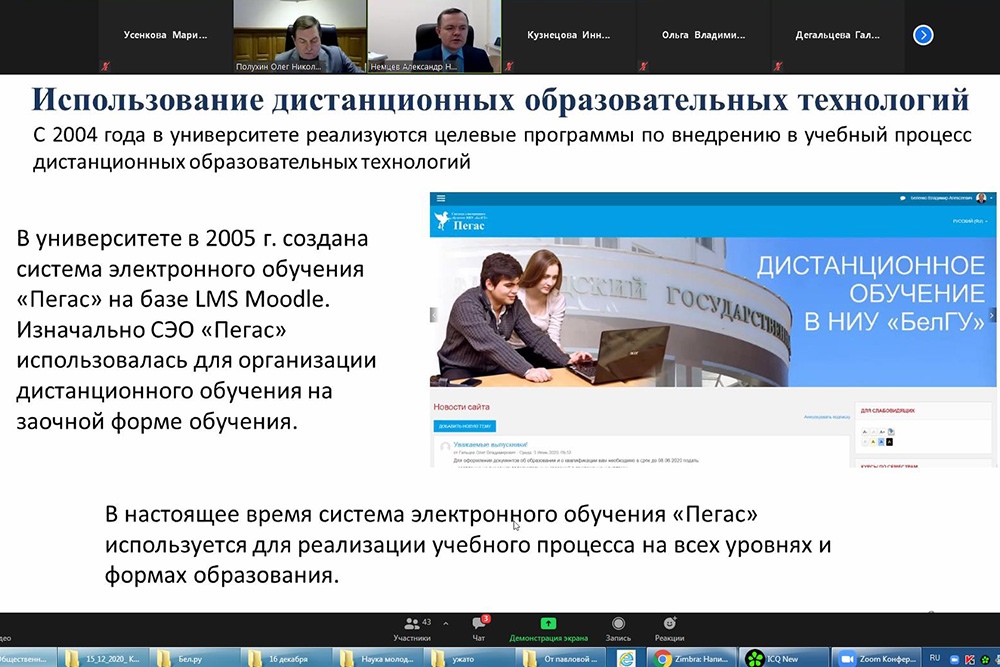Select Полухин Олег video thumbnail
Screen dimensions: 1000x667
pos(298,37)
